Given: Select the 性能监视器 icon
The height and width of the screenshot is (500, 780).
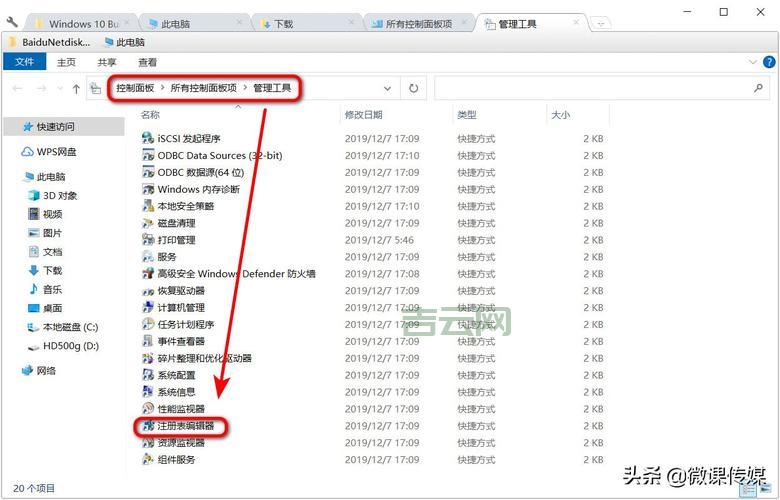Looking at the screenshot, I should tap(148, 409).
